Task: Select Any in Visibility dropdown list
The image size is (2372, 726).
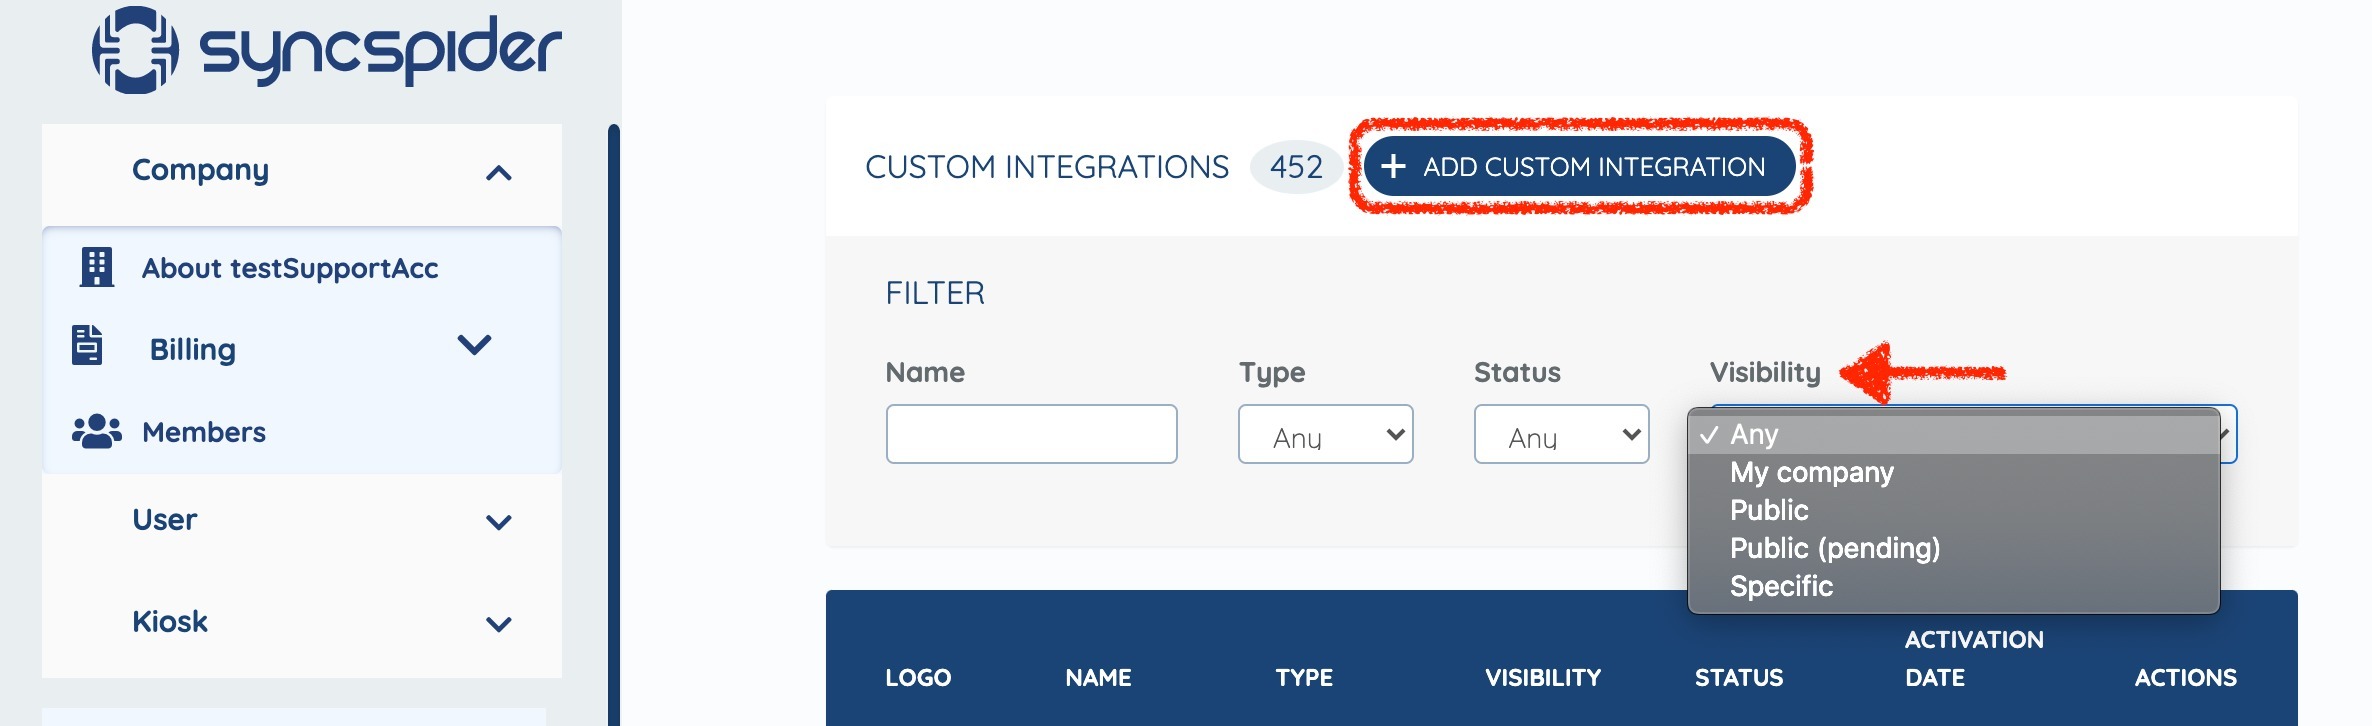Action: pyautogui.click(x=1953, y=435)
